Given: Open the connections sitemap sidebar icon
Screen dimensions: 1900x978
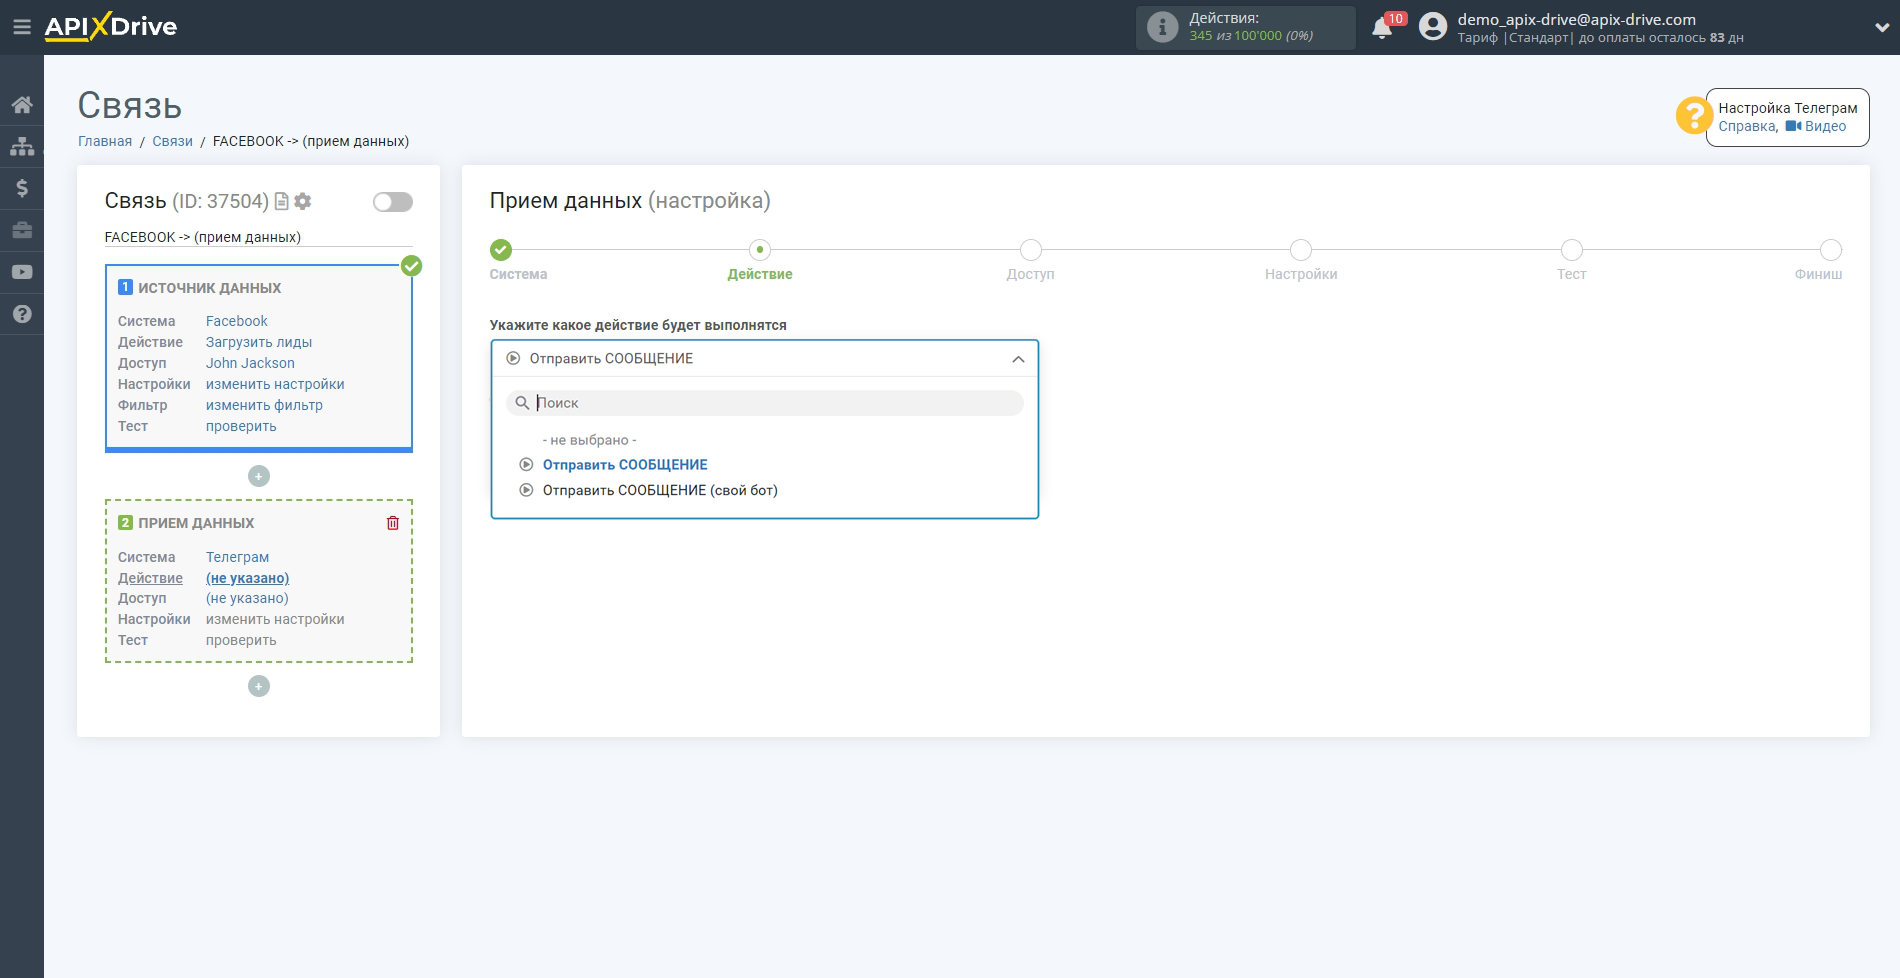Looking at the screenshot, I should [x=22, y=146].
